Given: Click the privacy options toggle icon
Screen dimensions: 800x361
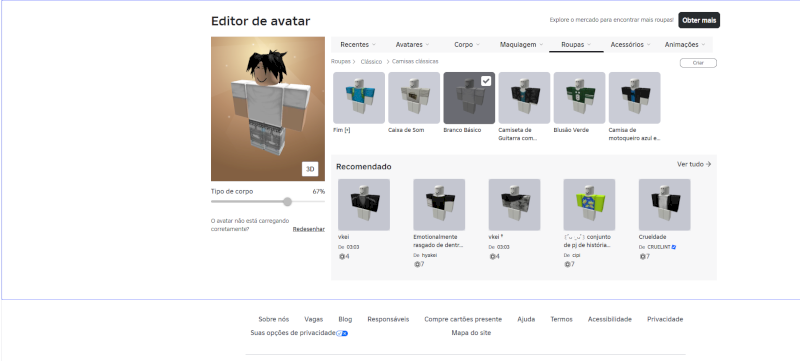Looking at the screenshot, I should tap(342, 333).
